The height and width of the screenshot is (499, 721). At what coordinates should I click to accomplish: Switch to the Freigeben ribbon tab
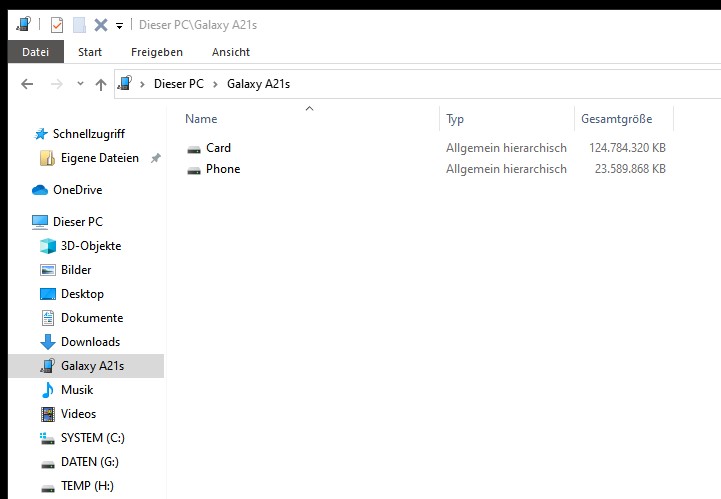(x=157, y=52)
